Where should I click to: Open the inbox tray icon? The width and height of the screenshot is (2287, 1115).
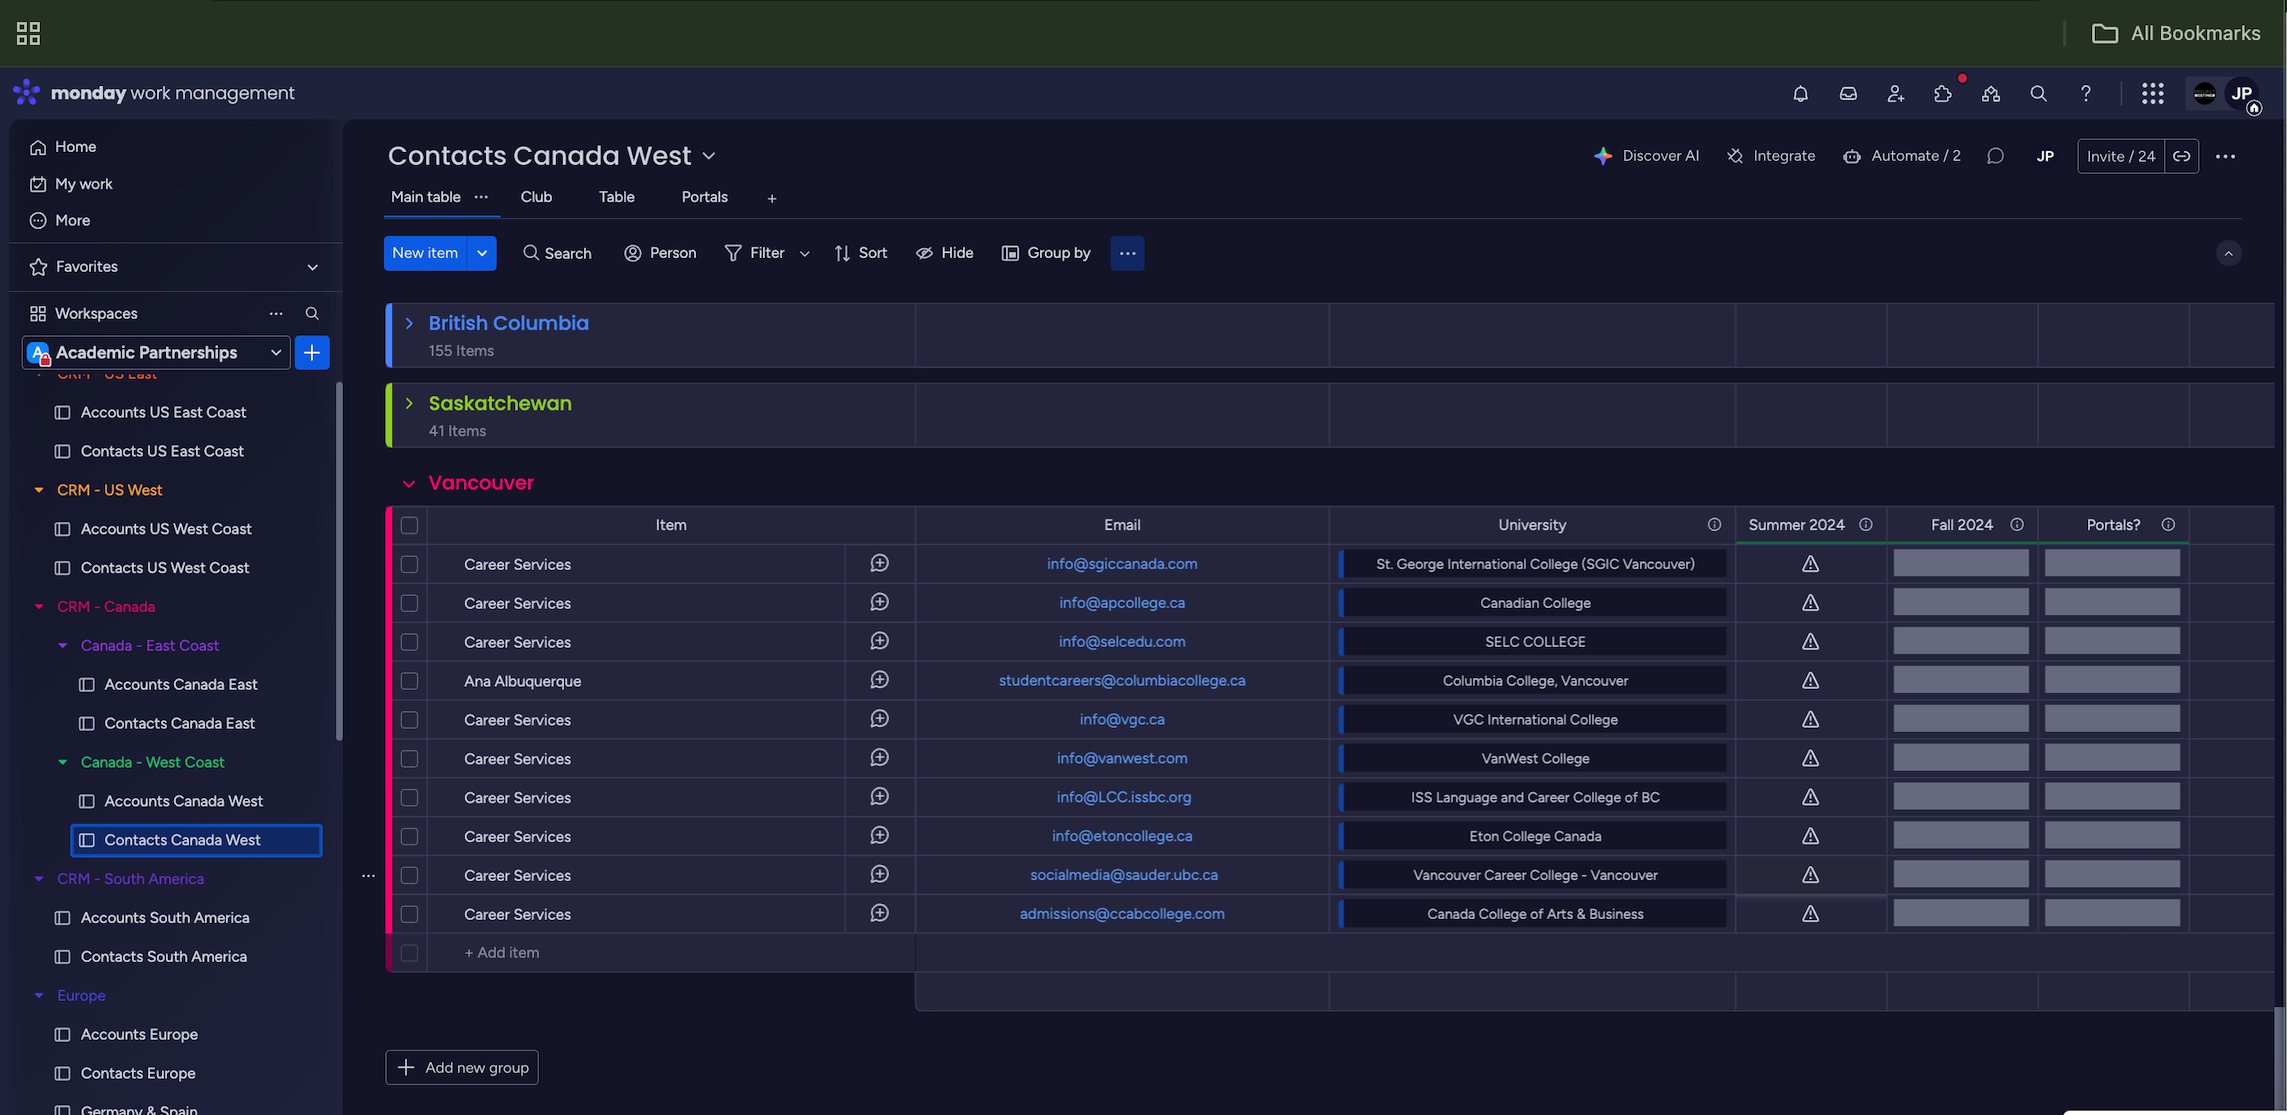point(1848,93)
